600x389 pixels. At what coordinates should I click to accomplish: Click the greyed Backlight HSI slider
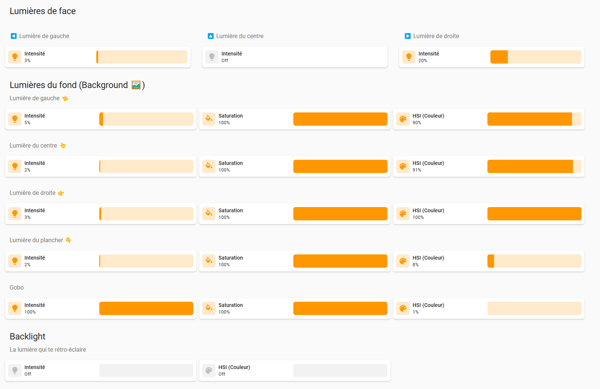340,370
